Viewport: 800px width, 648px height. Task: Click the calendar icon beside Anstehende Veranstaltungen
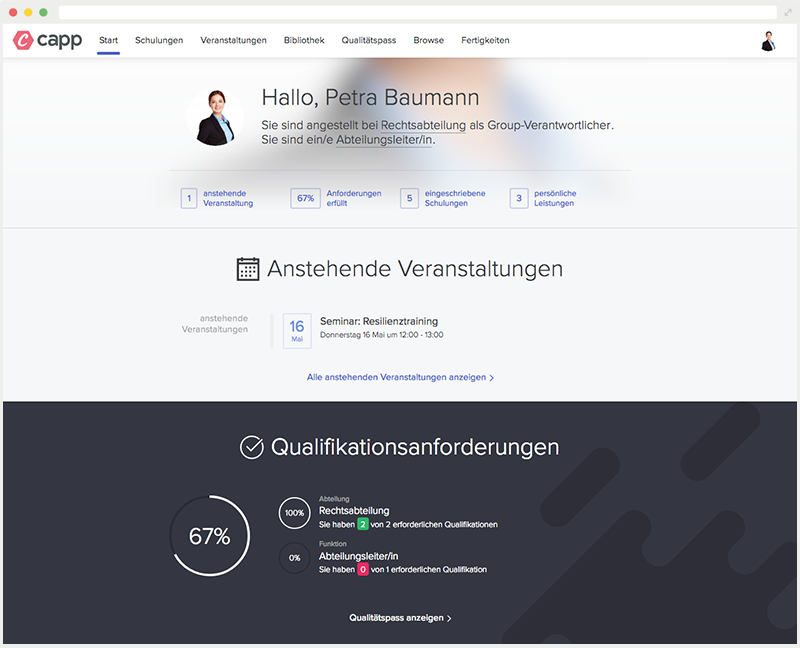[248, 269]
